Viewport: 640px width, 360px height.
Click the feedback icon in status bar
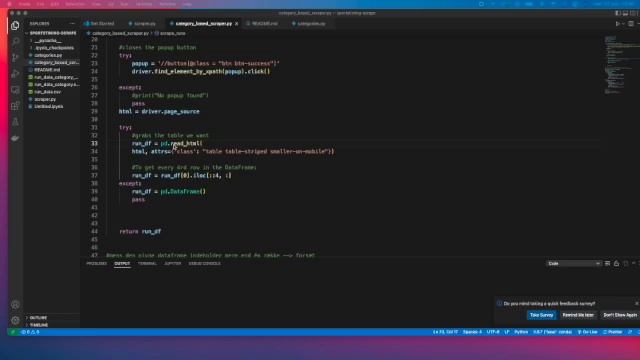[x=630, y=332]
